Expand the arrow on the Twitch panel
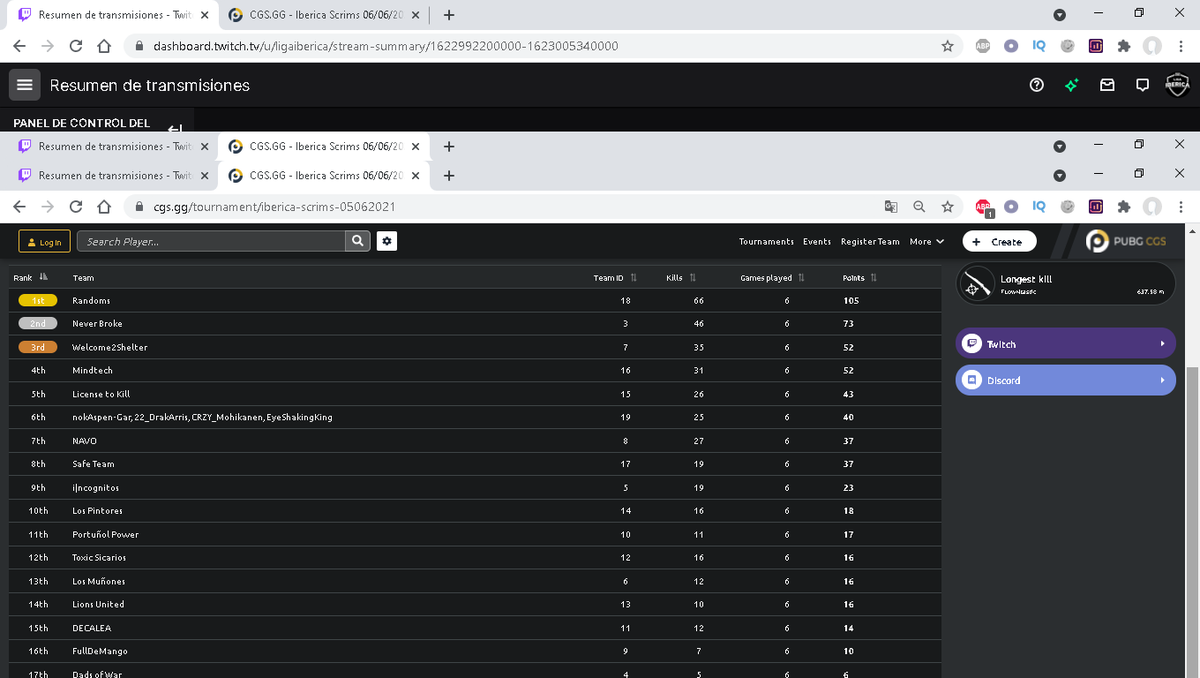 1162,344
